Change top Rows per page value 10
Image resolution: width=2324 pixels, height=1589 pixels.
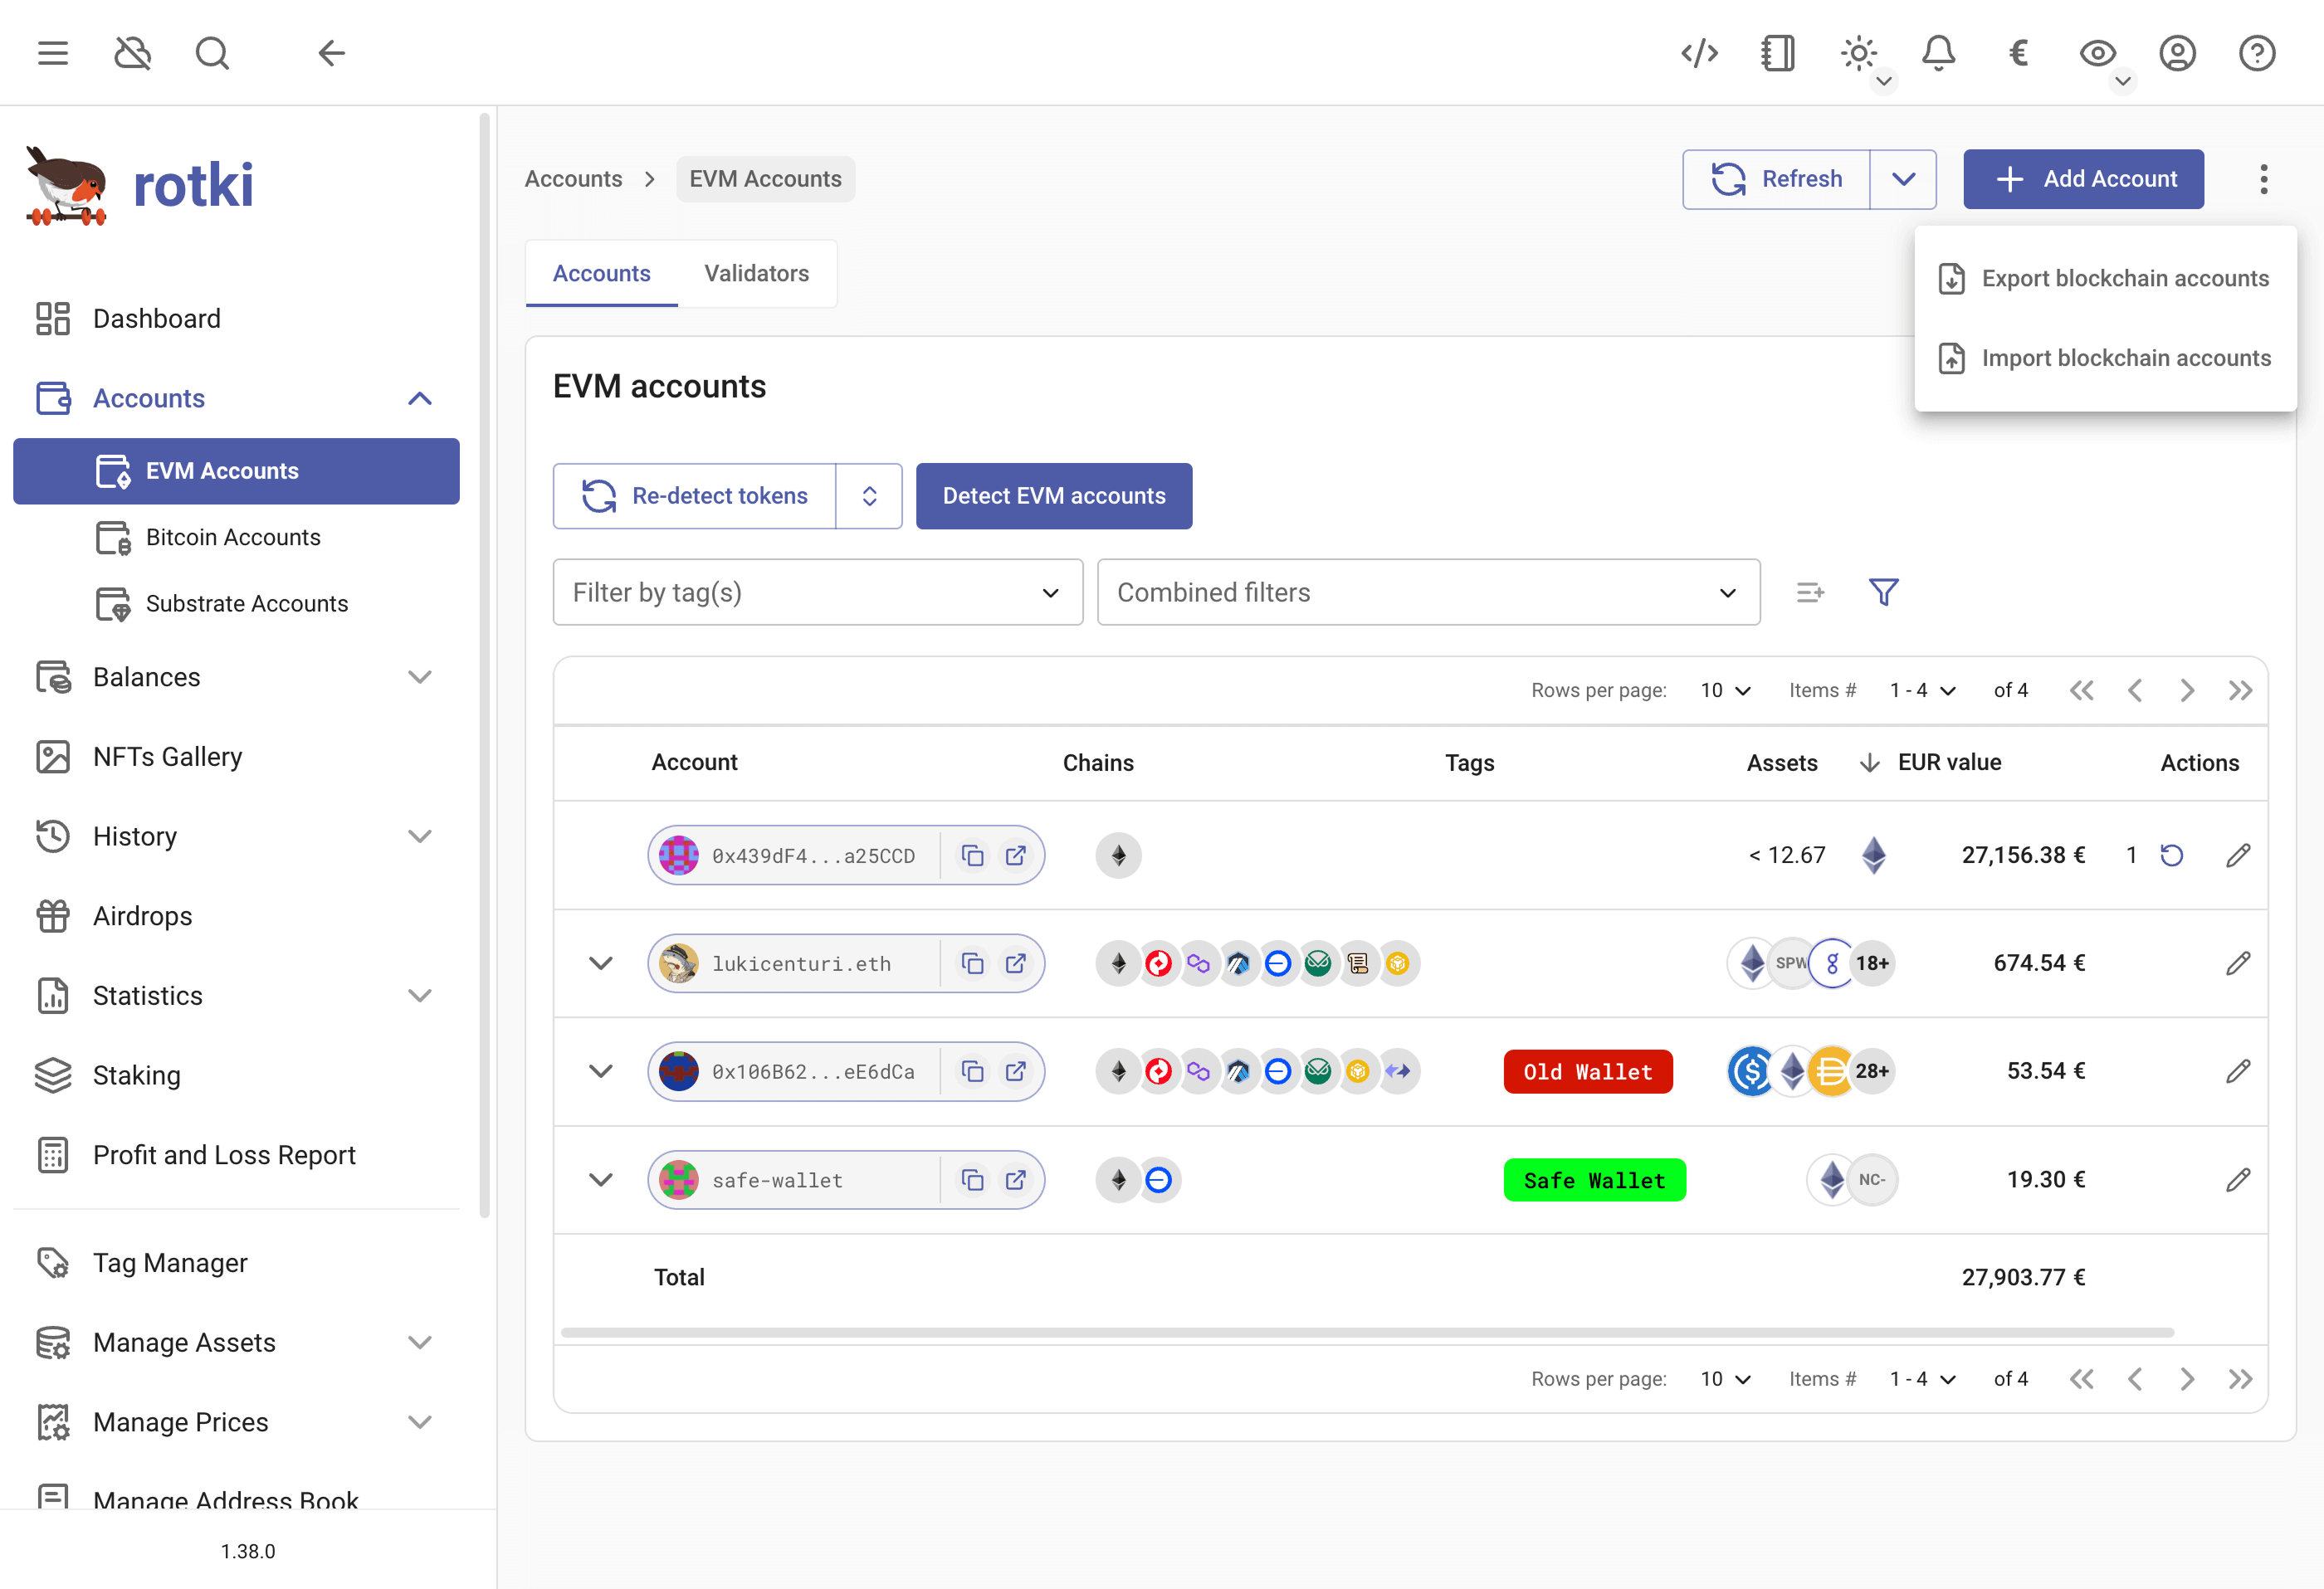point(1725,690)
